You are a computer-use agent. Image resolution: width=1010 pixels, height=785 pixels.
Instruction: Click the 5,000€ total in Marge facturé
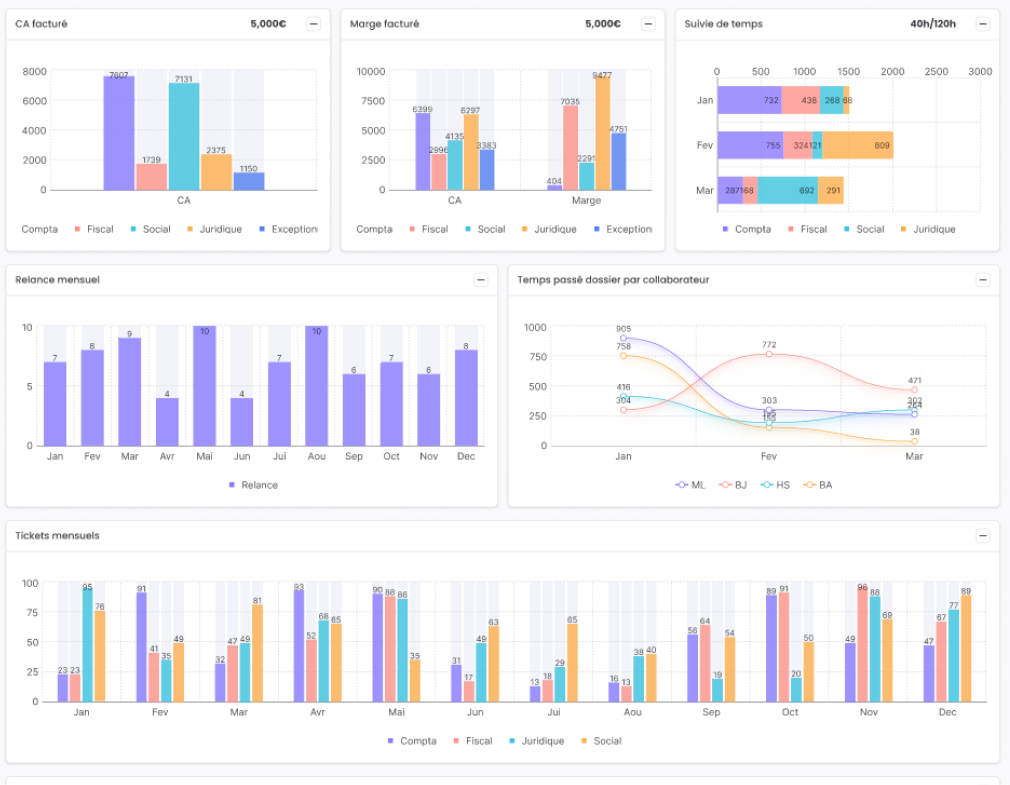pyautogui.click(x=603, y=24)
